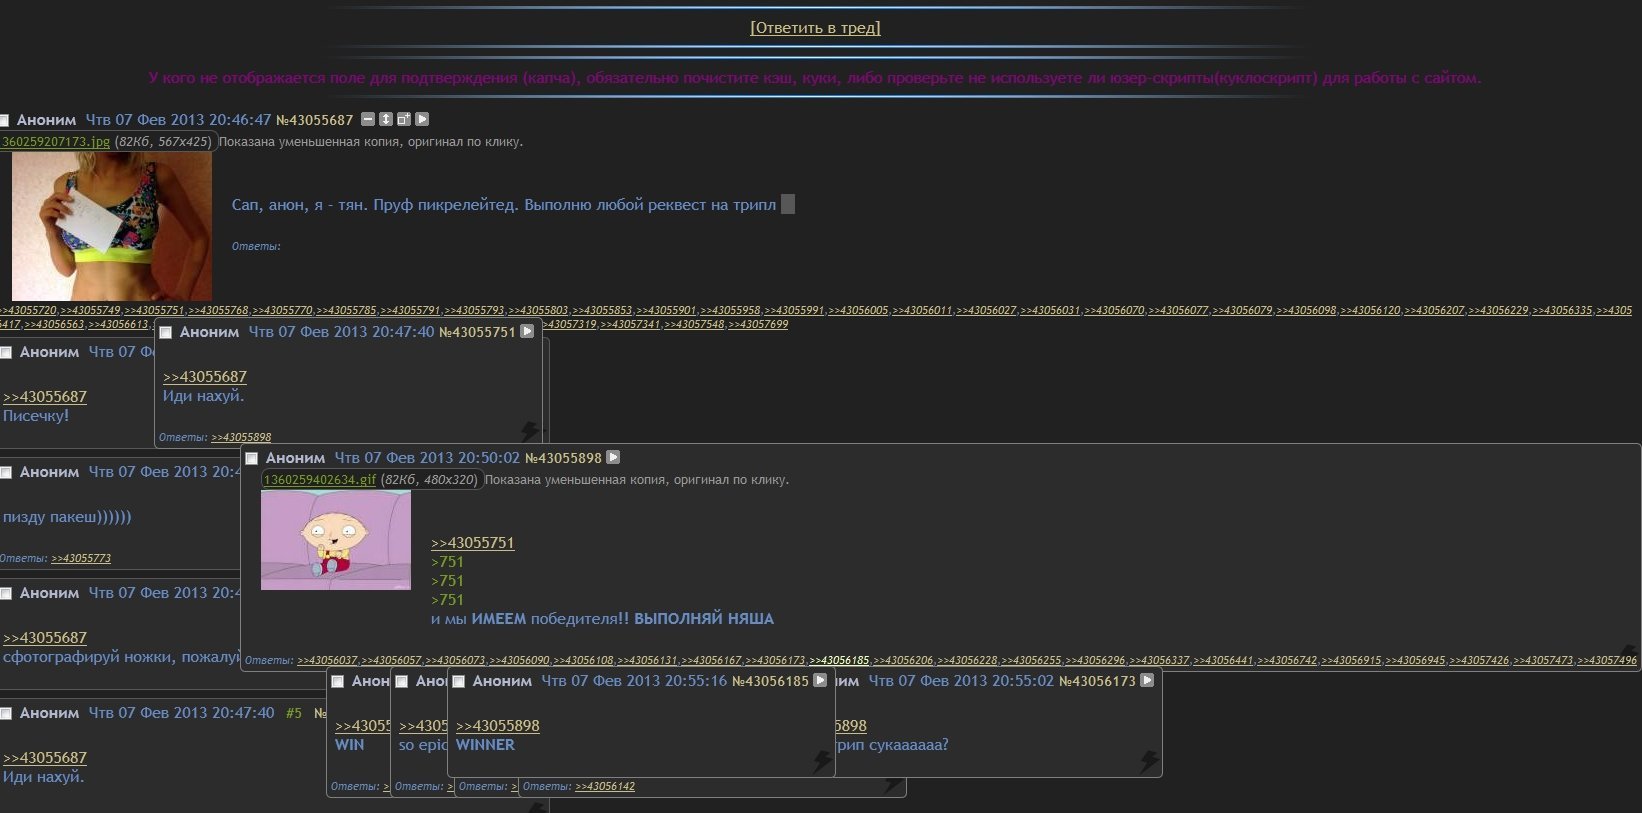The width and height of the screenshot is (1642, 813).
Task: Open reply link >>43057699
Action: [x=758, y=325]
